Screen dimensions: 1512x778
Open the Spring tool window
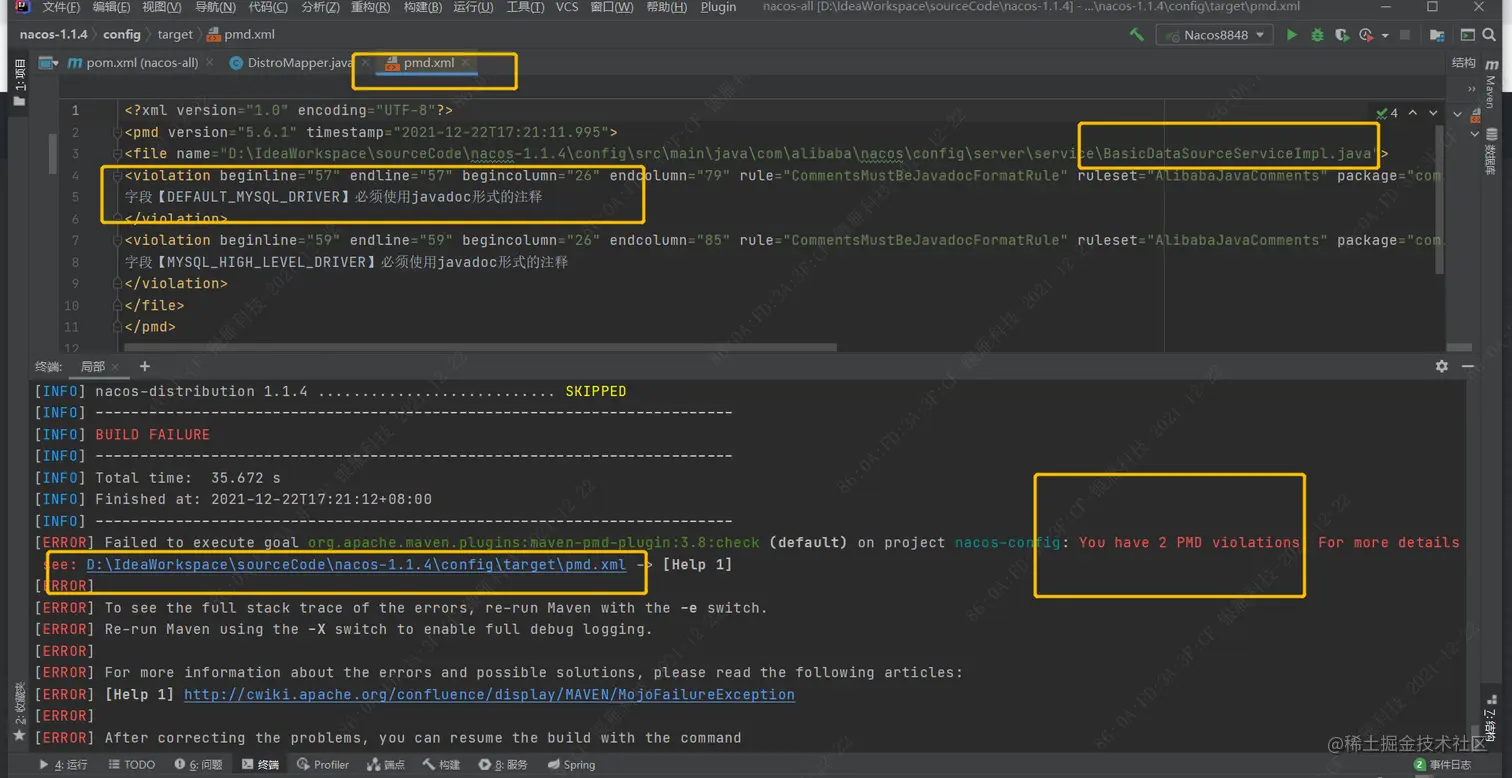[570, 765]
